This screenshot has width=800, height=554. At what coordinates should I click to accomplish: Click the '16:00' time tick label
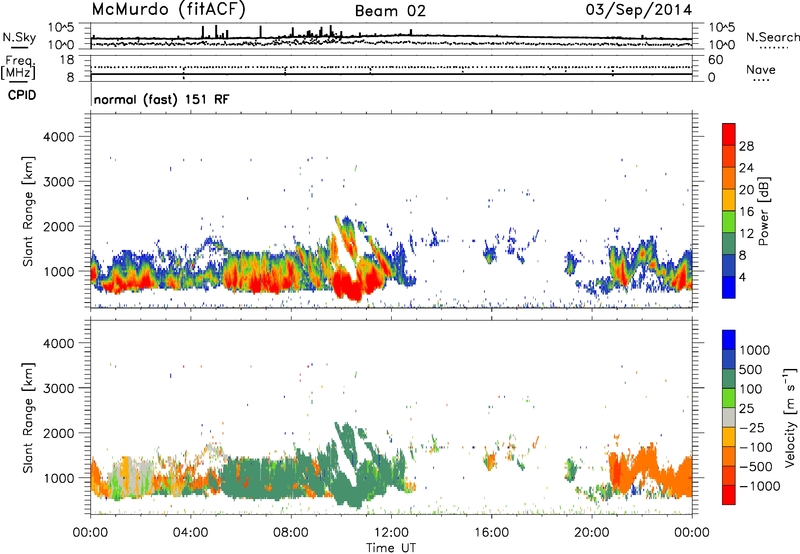point(491,533)
